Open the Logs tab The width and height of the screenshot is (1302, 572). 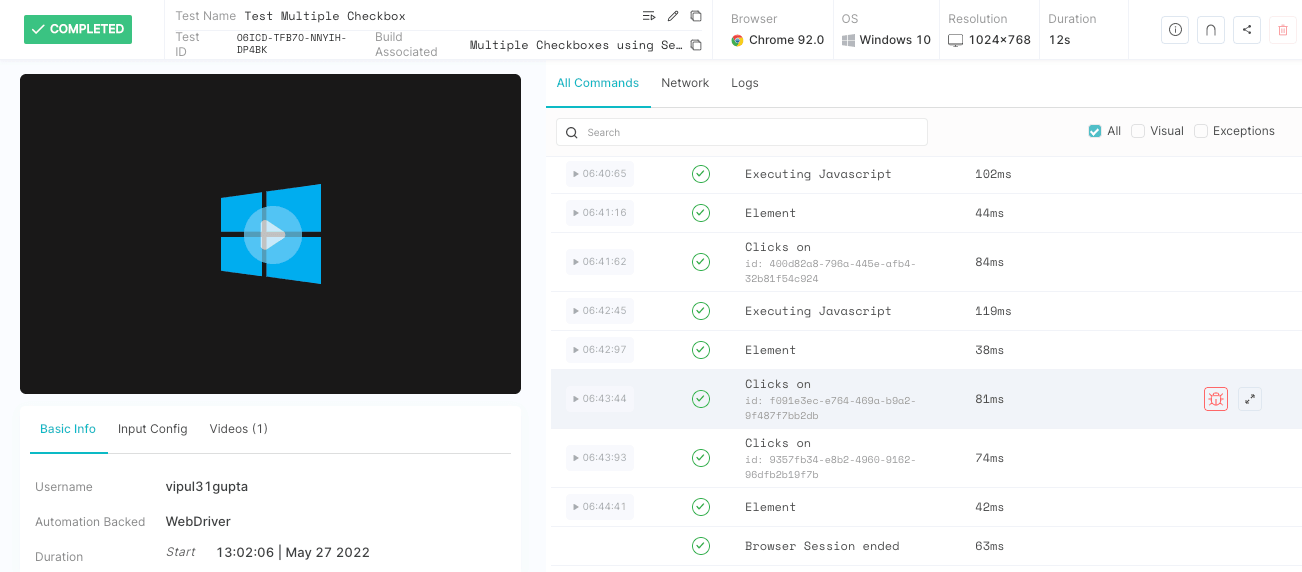(x=745, y=83)
